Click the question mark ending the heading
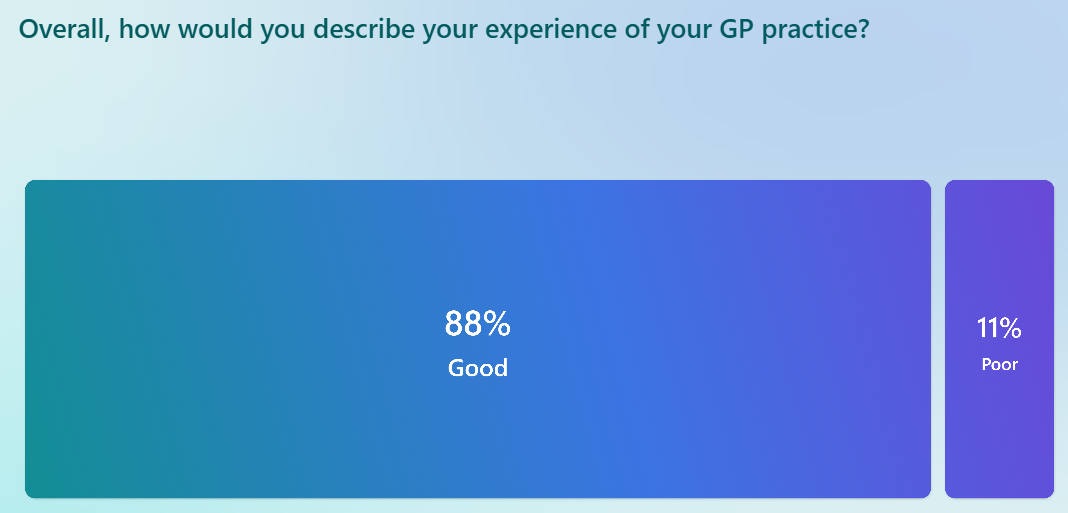Viewport: 1068px width, 513px height. 864,29
